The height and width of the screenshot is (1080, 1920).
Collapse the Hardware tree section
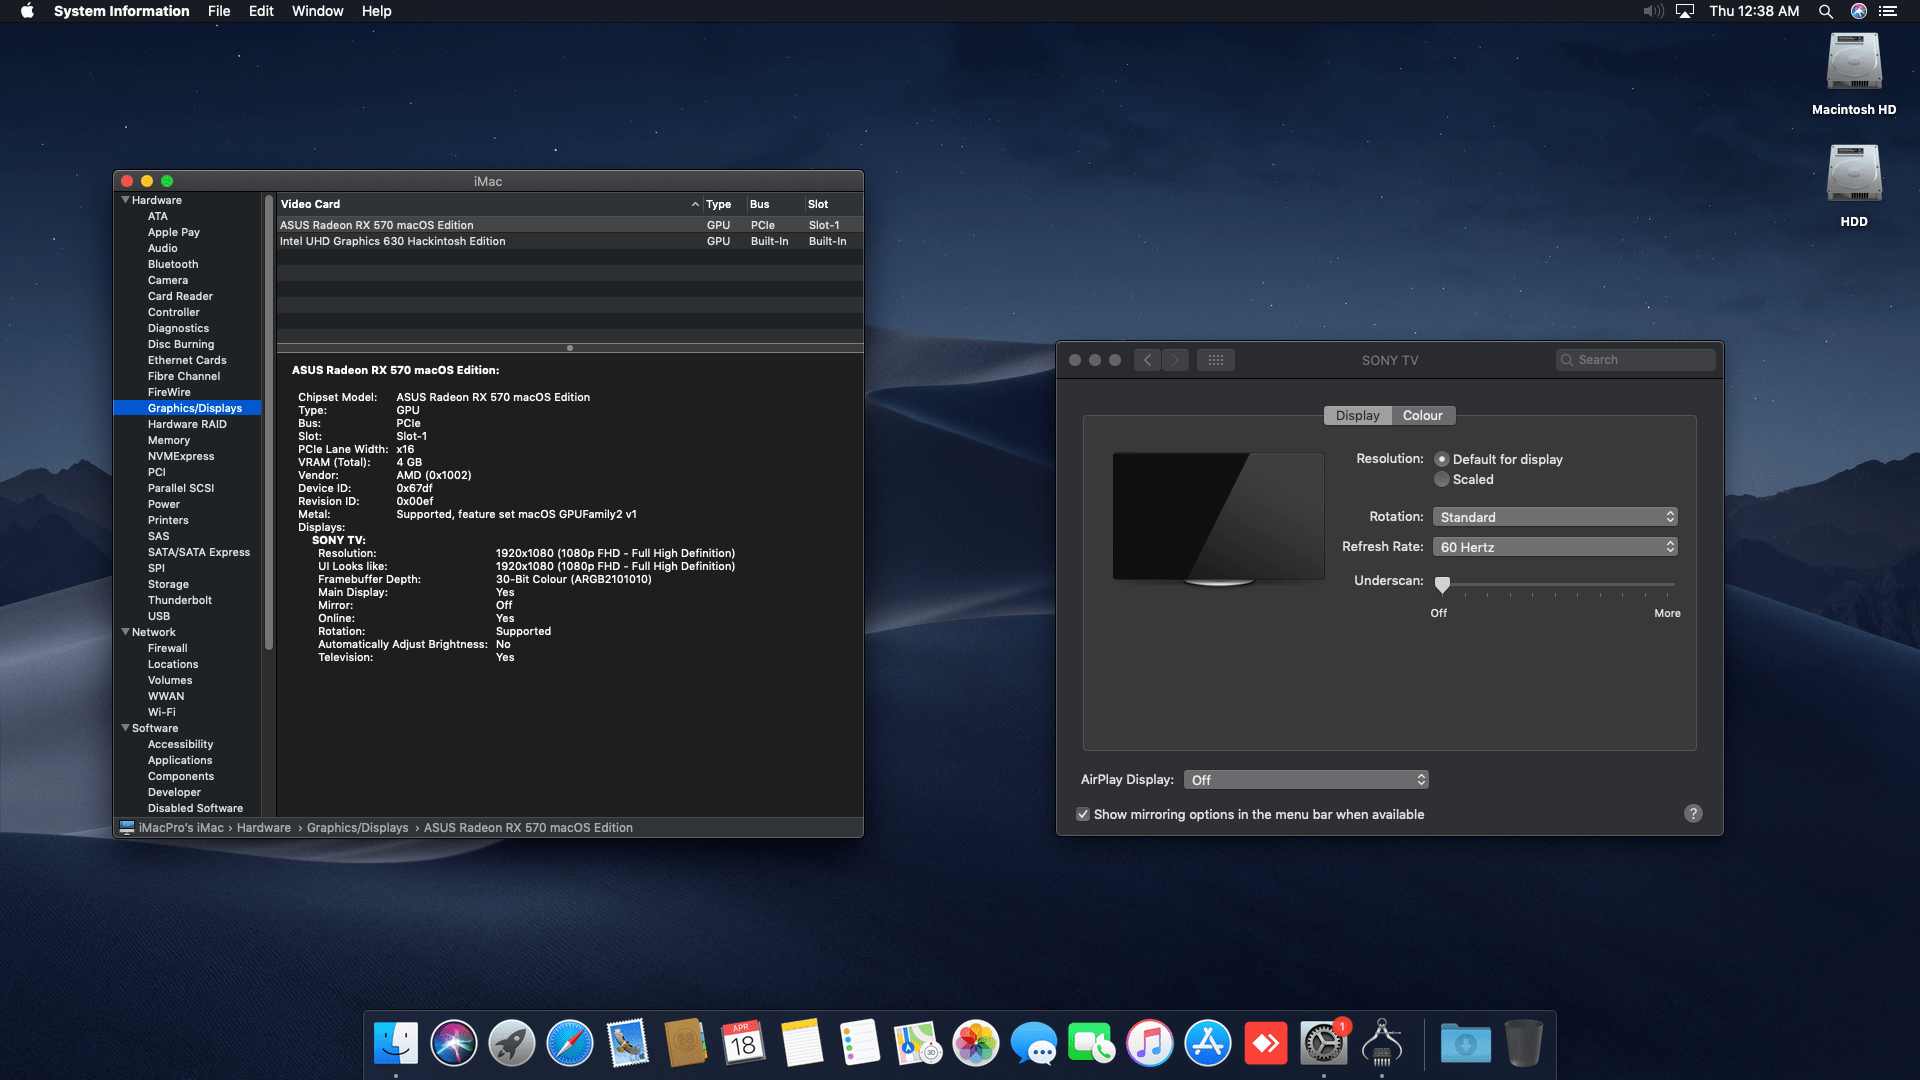coord(126,200)
